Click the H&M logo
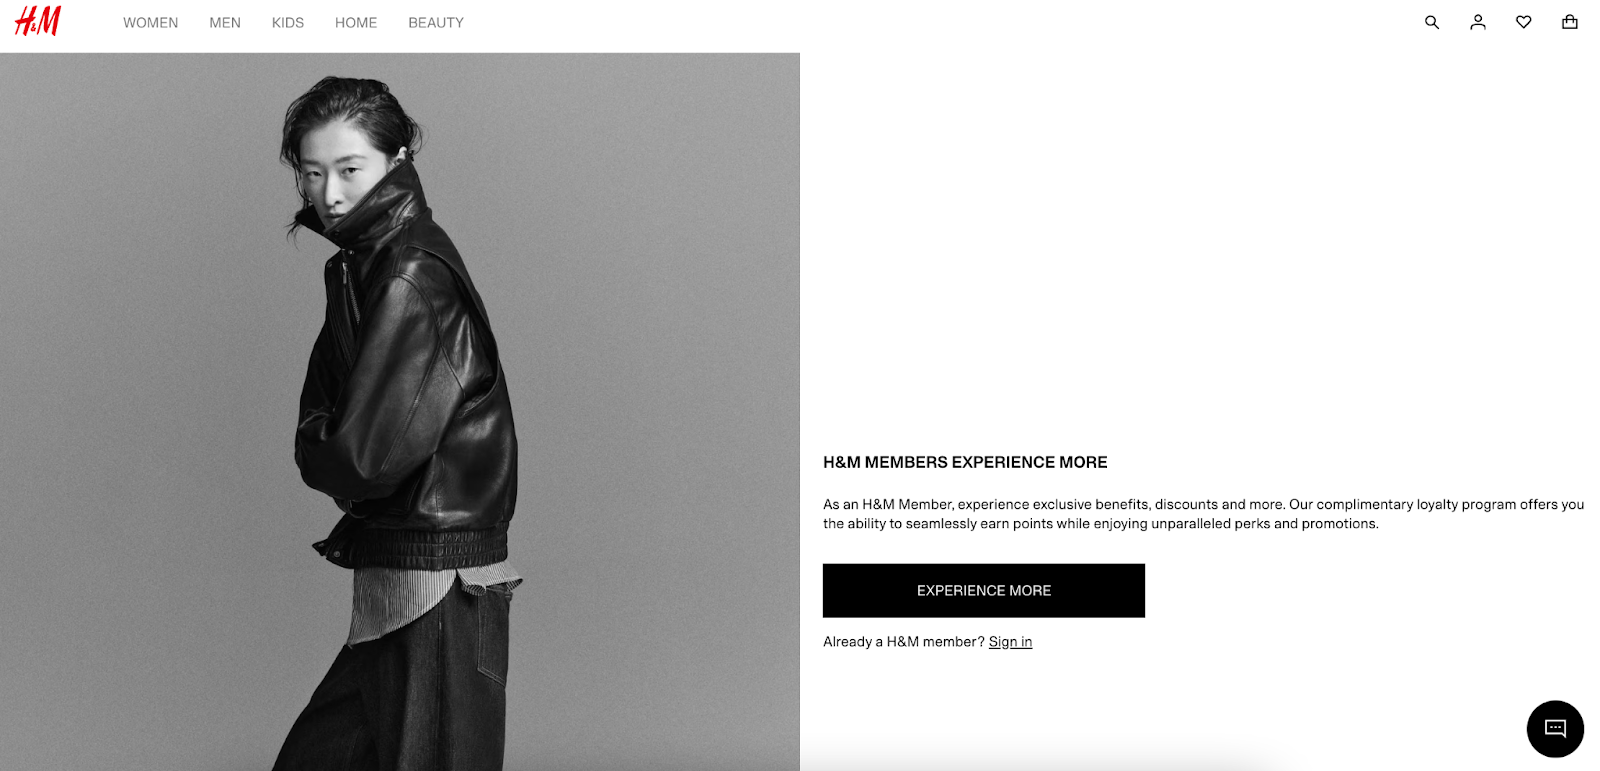Viewport: 1600px width, 771px height. click(x=38, y=21)
